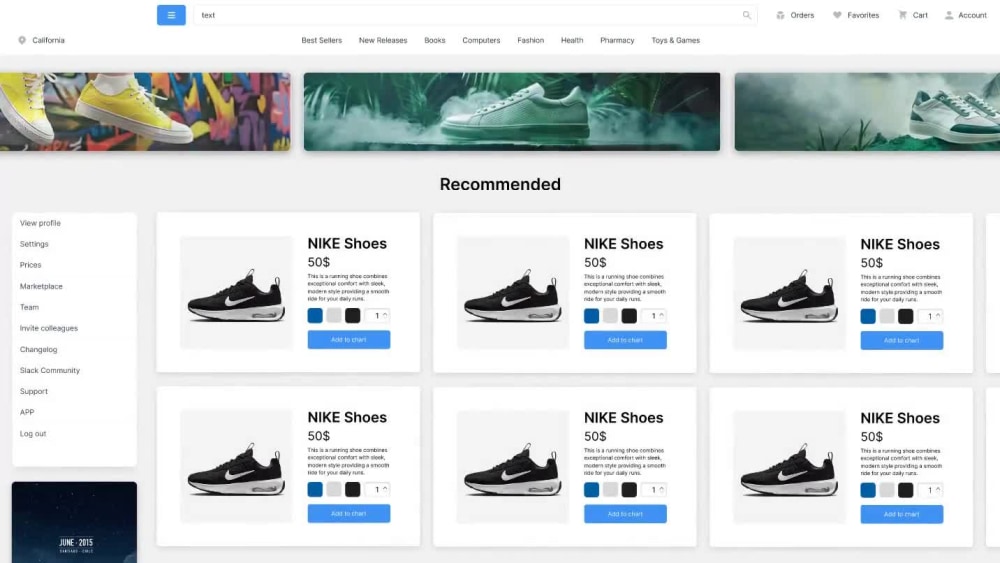1000x563 pixels.
Task: Click Log out in the sidebar
Action: pyautogui.click(x=33, y=434)
